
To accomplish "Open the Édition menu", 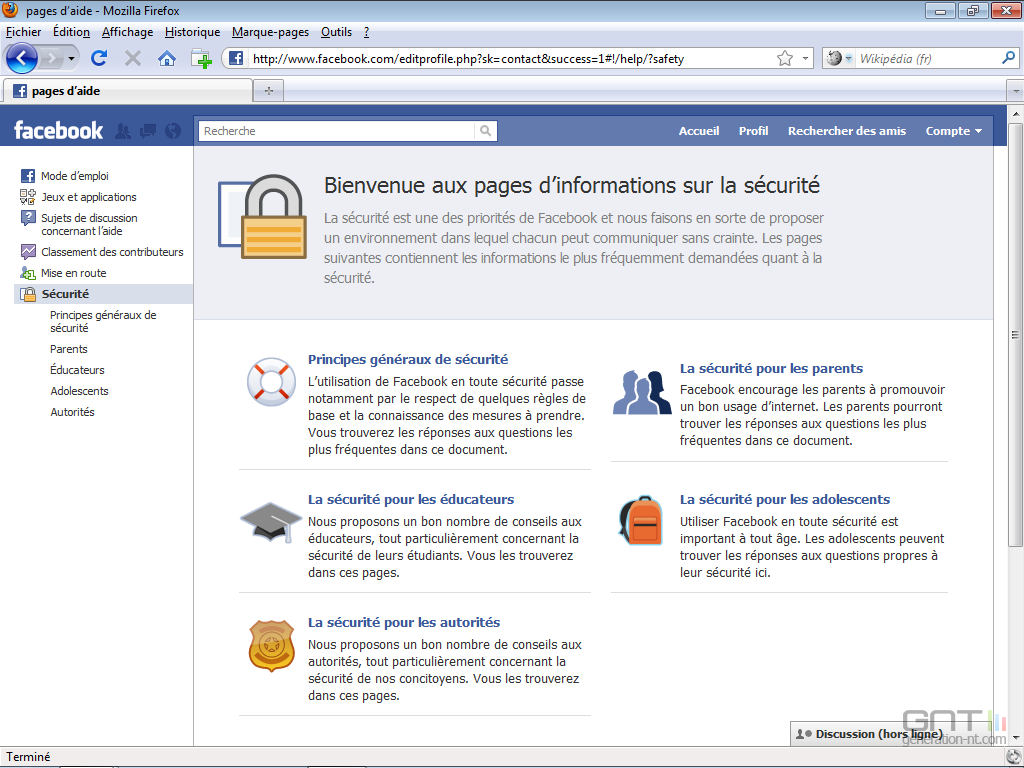I will [71, 32].
